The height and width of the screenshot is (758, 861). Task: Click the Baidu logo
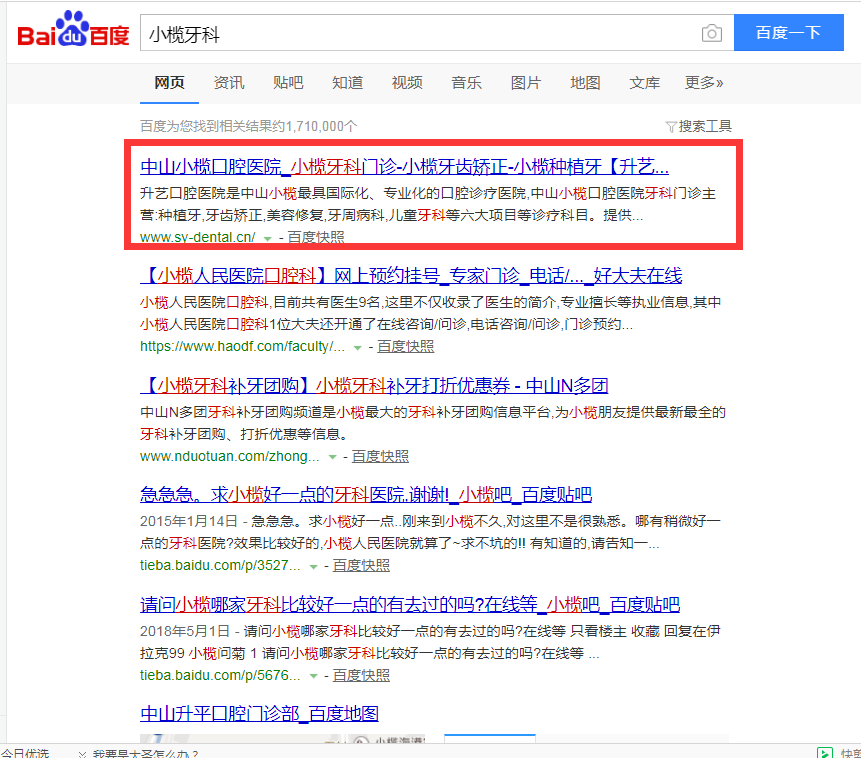click(x=74, y=30)
